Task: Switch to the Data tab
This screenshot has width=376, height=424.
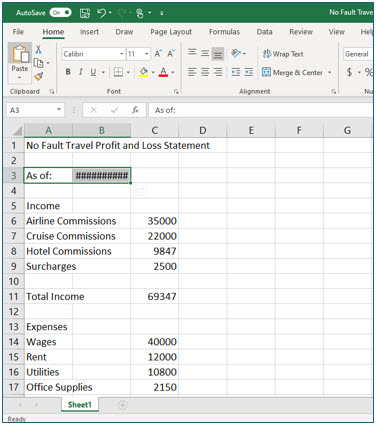Action: pos(264,32)
